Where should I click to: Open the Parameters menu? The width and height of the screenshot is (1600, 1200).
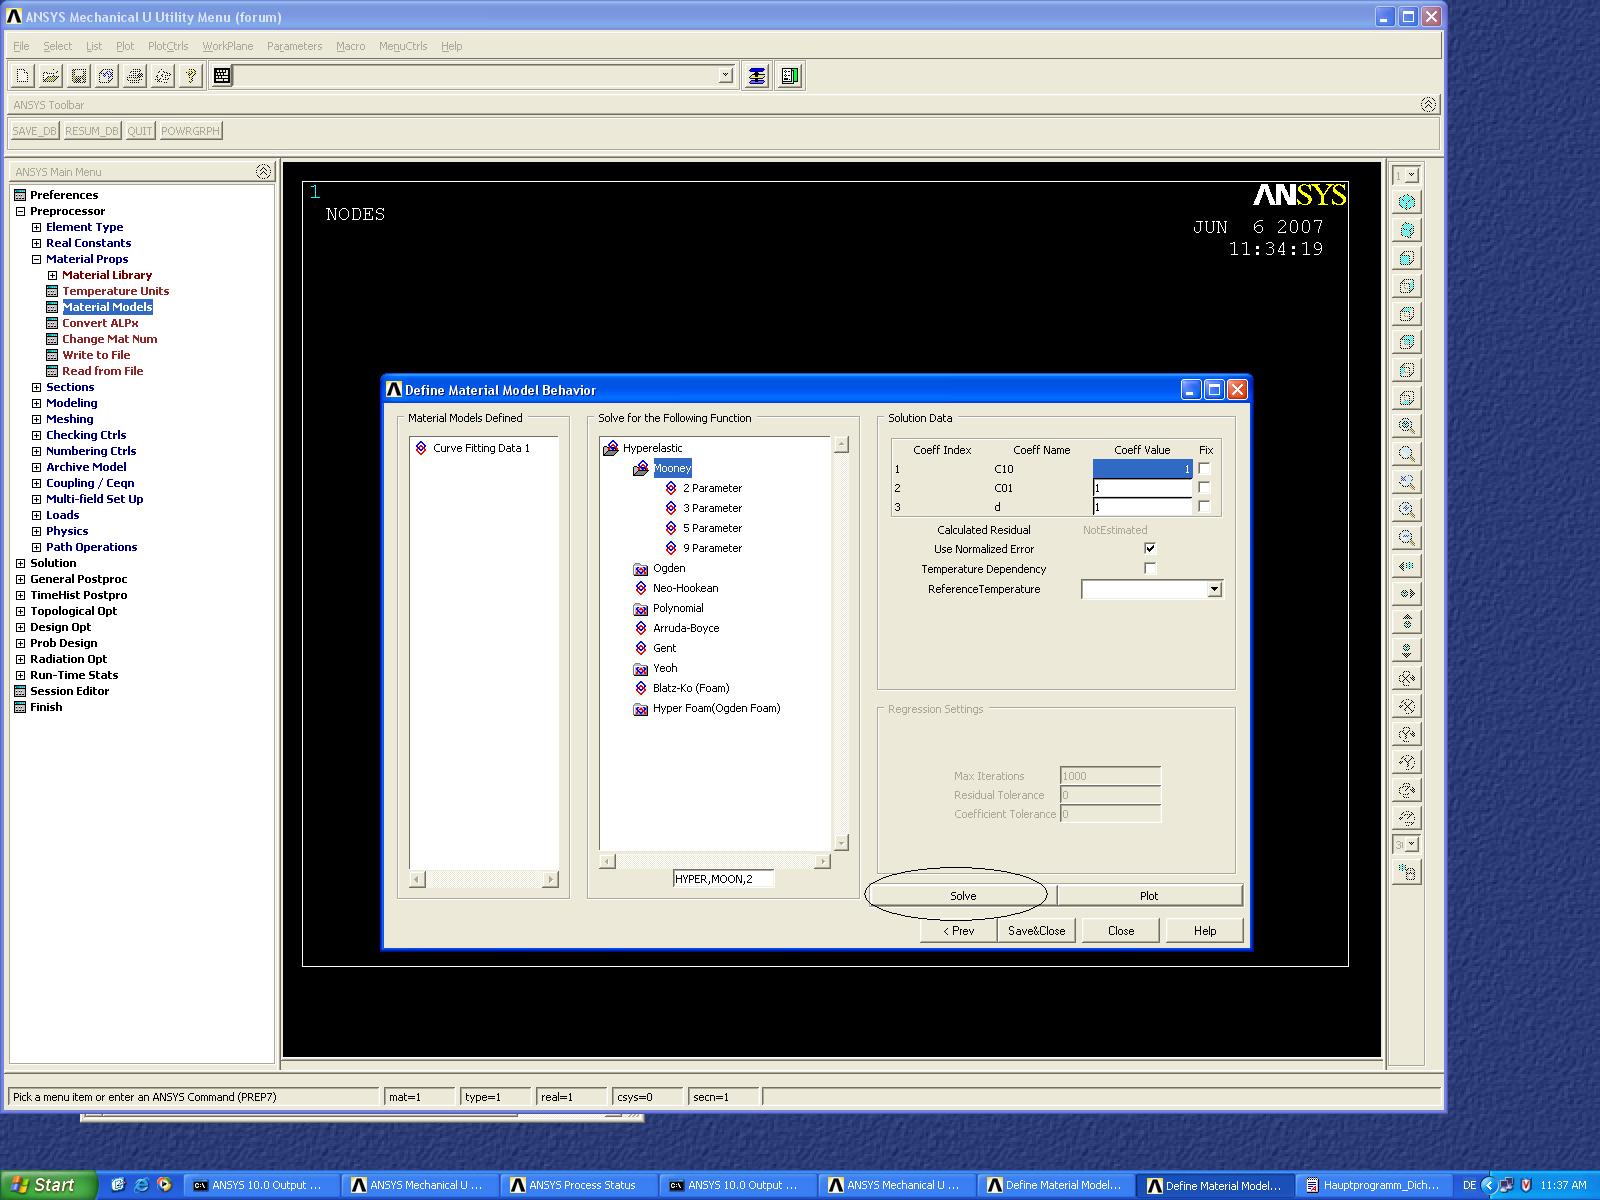point(294,46)
